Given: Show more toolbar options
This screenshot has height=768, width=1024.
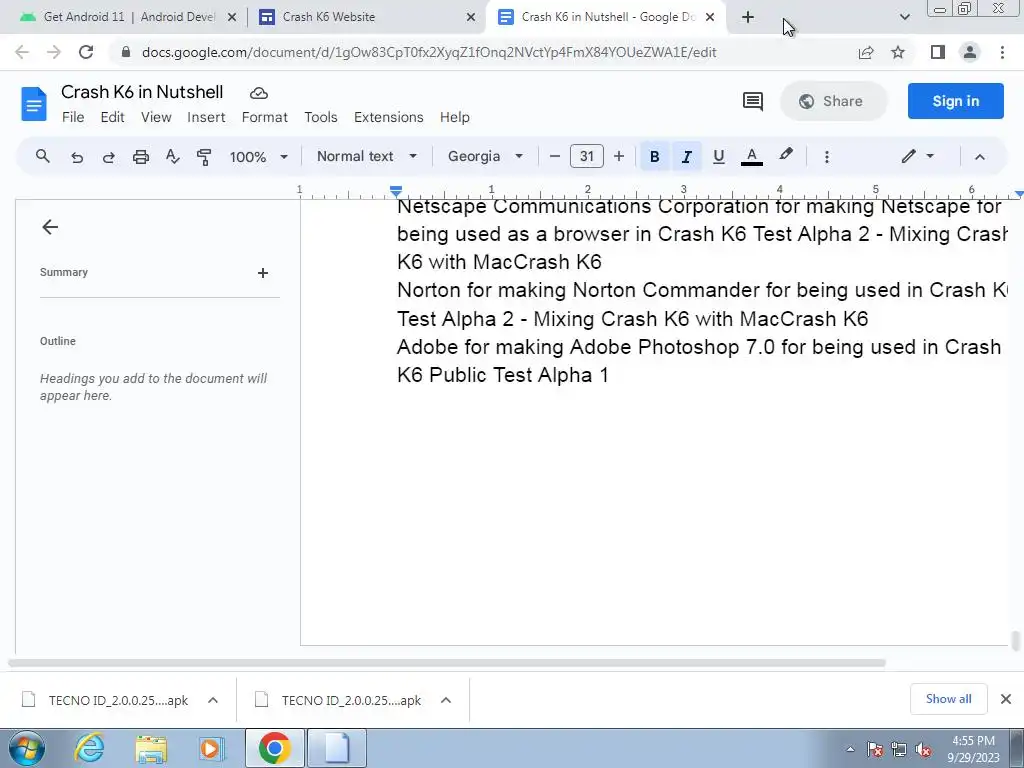Looking at the screenshot, I should (x=827, y=157).
